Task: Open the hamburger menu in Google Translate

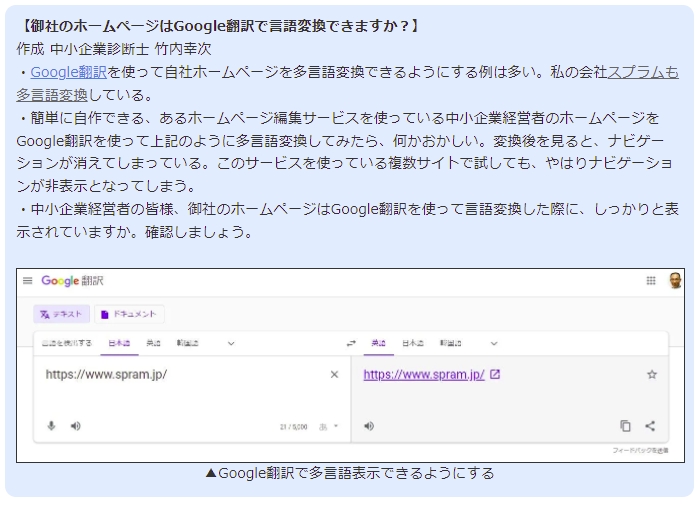Action: click(x=28, y=281)
